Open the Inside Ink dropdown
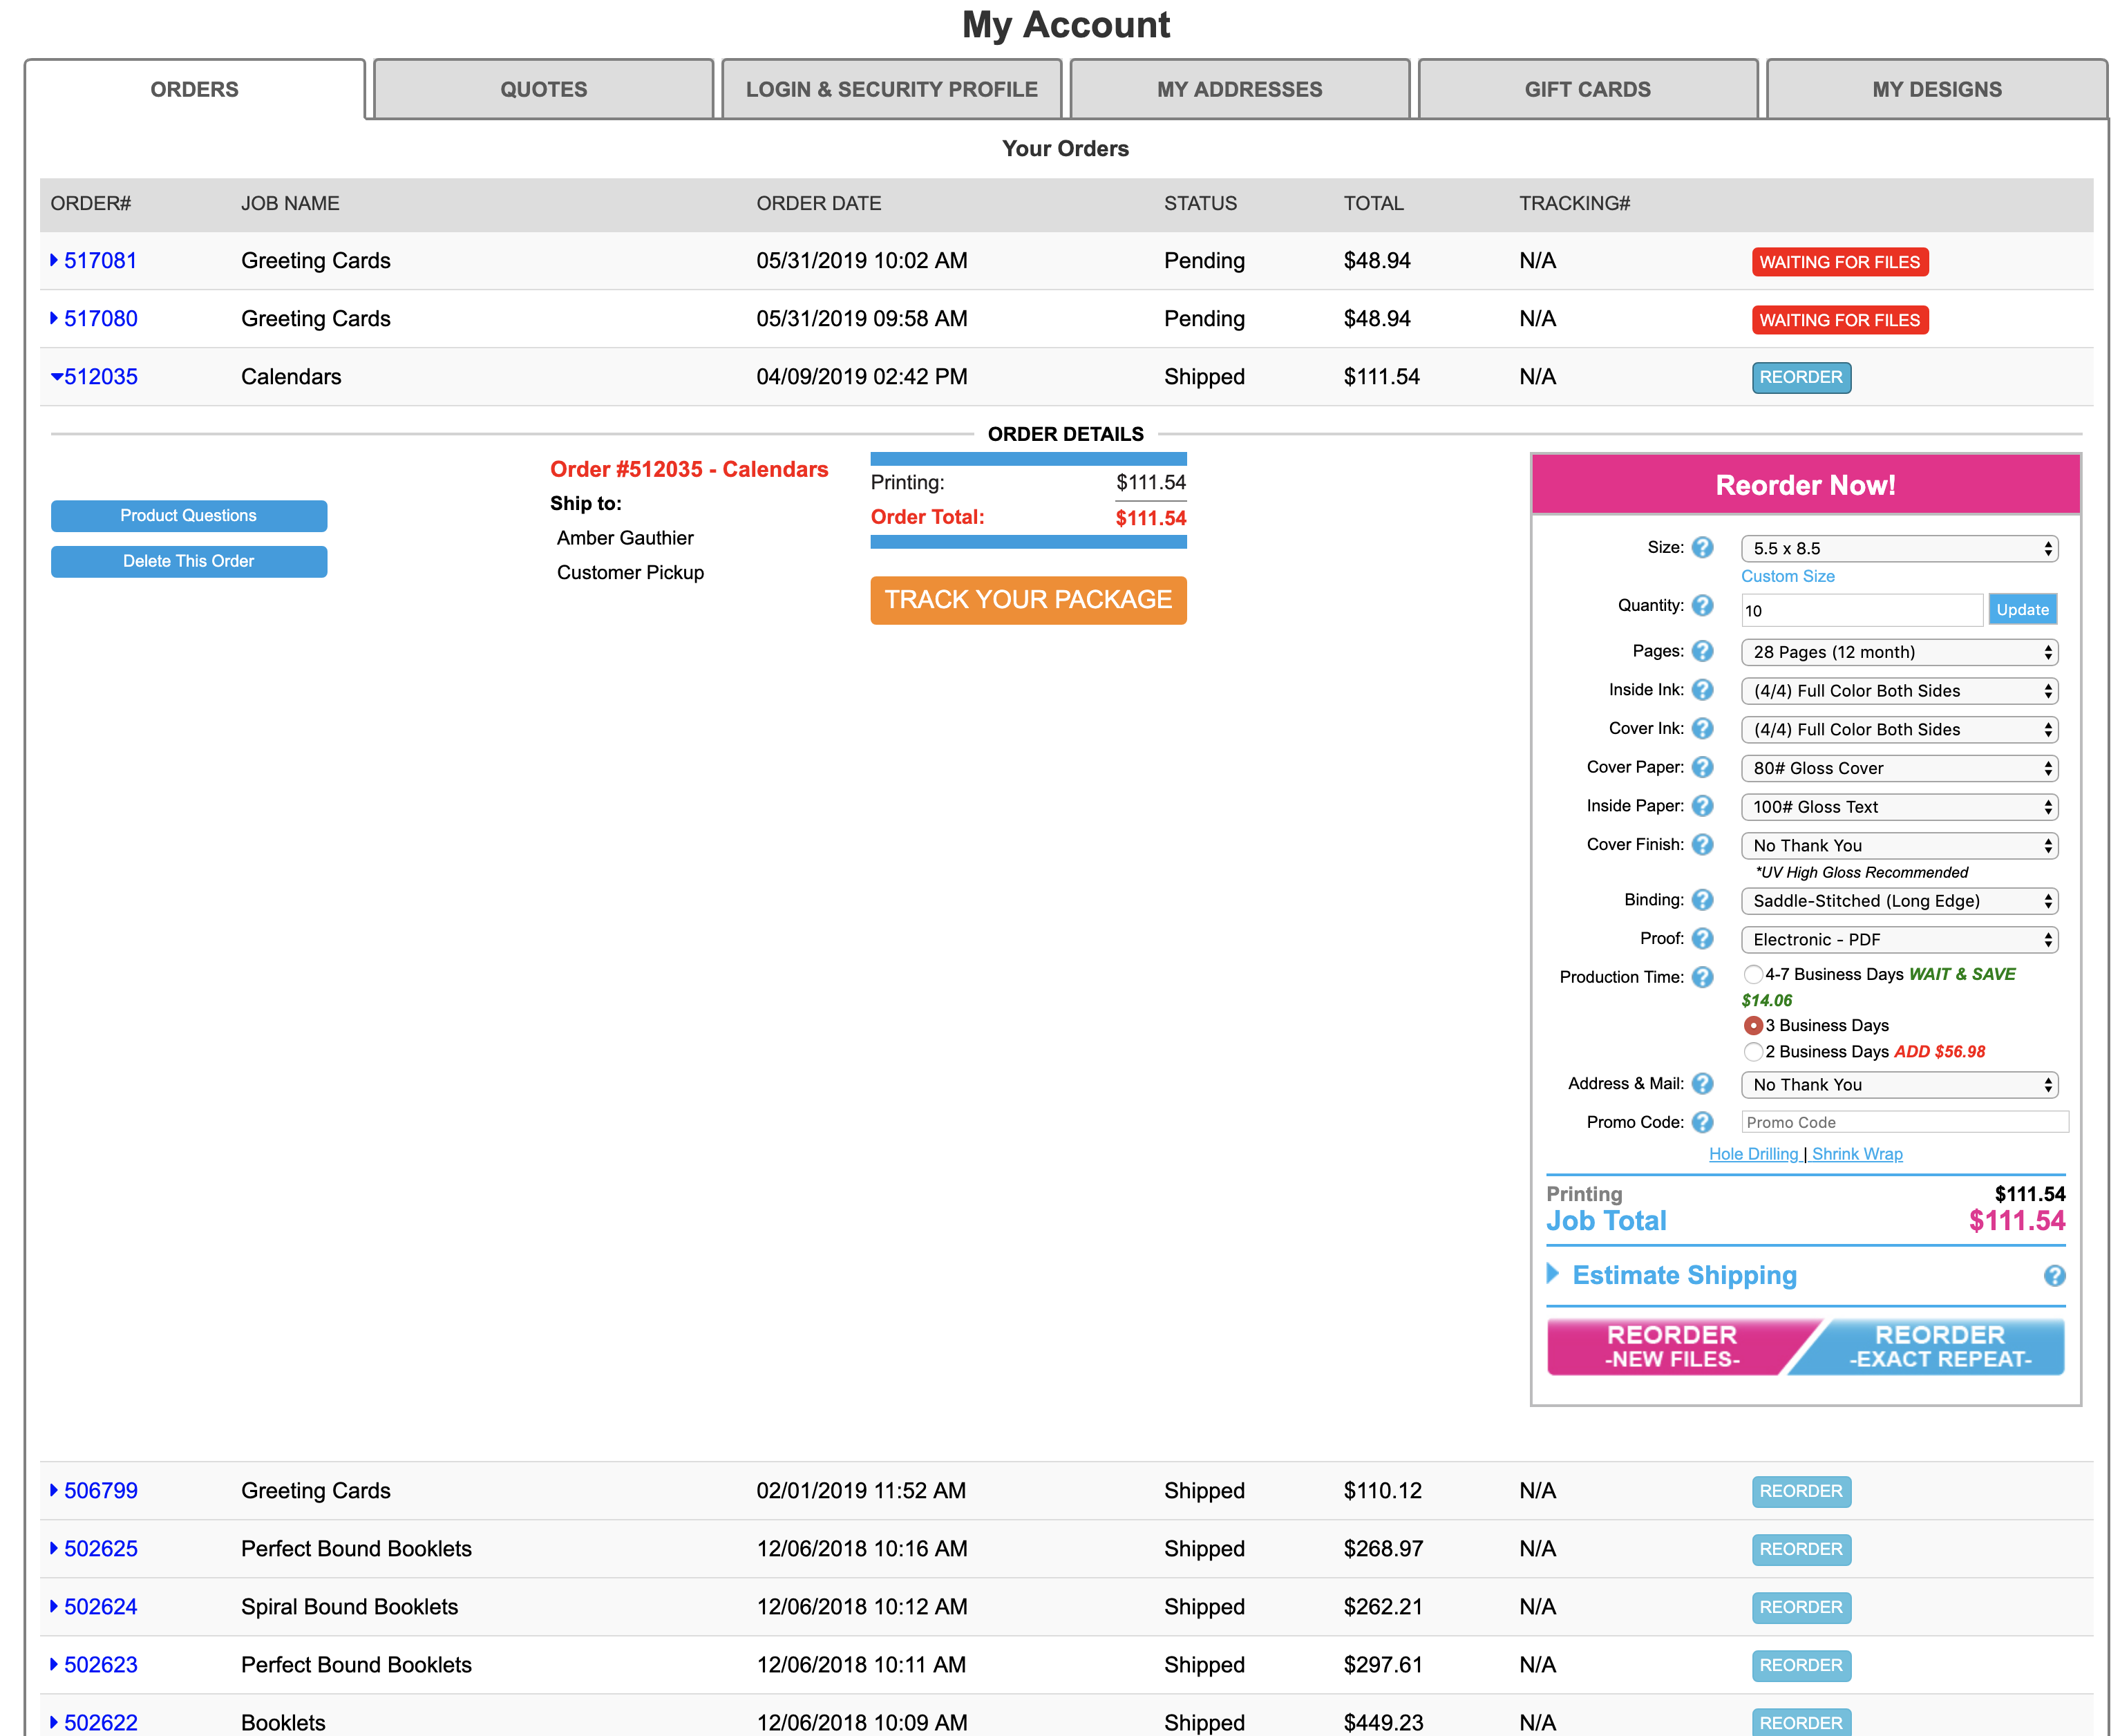 1899,691
